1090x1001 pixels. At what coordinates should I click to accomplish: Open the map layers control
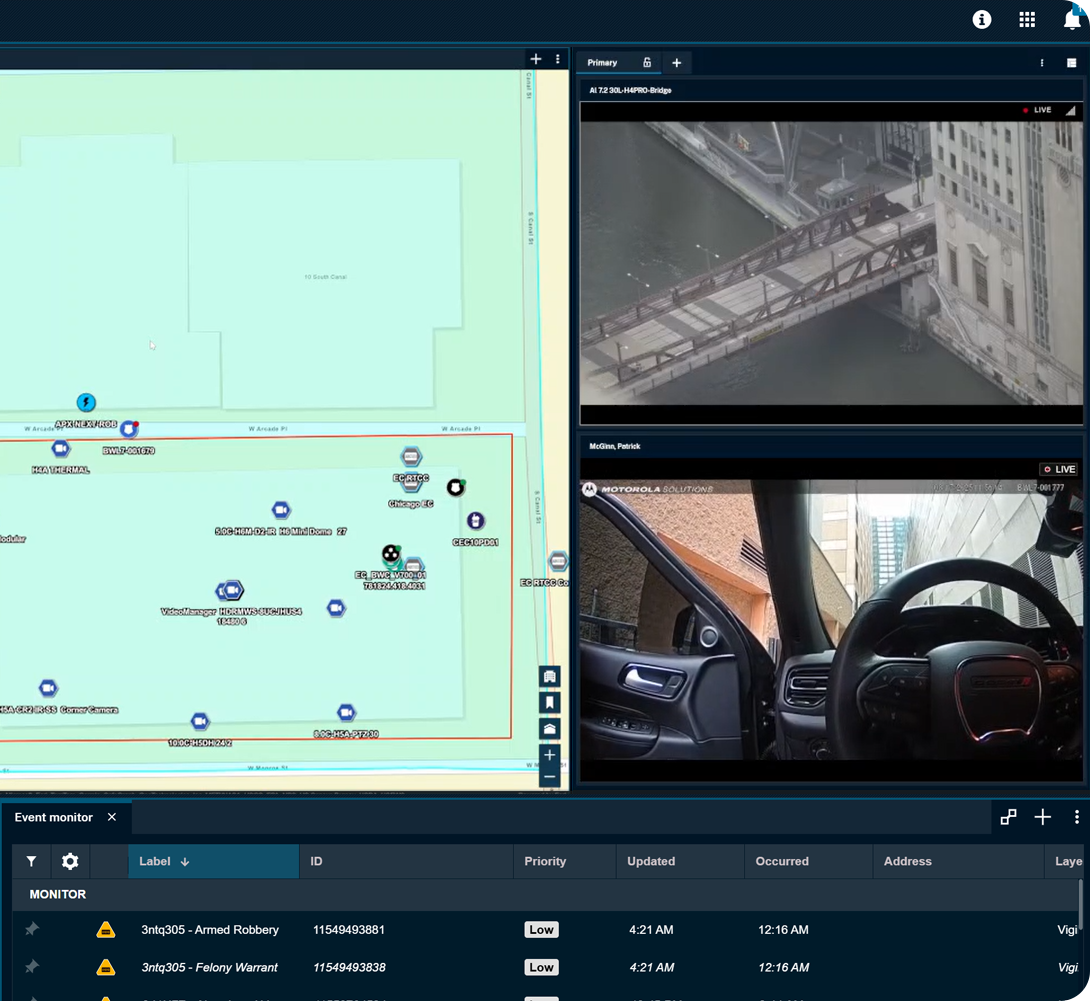pos(549,729)
